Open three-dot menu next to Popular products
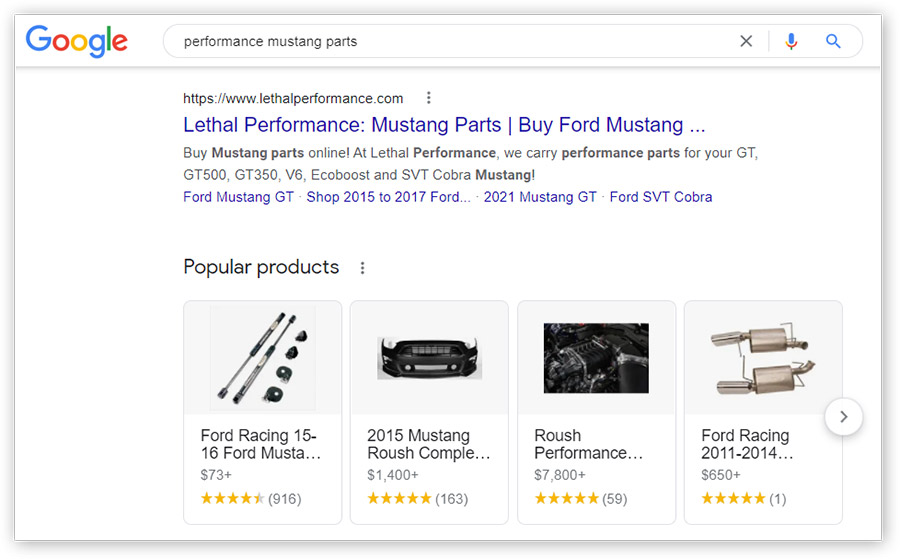 [x=362, y=267]
